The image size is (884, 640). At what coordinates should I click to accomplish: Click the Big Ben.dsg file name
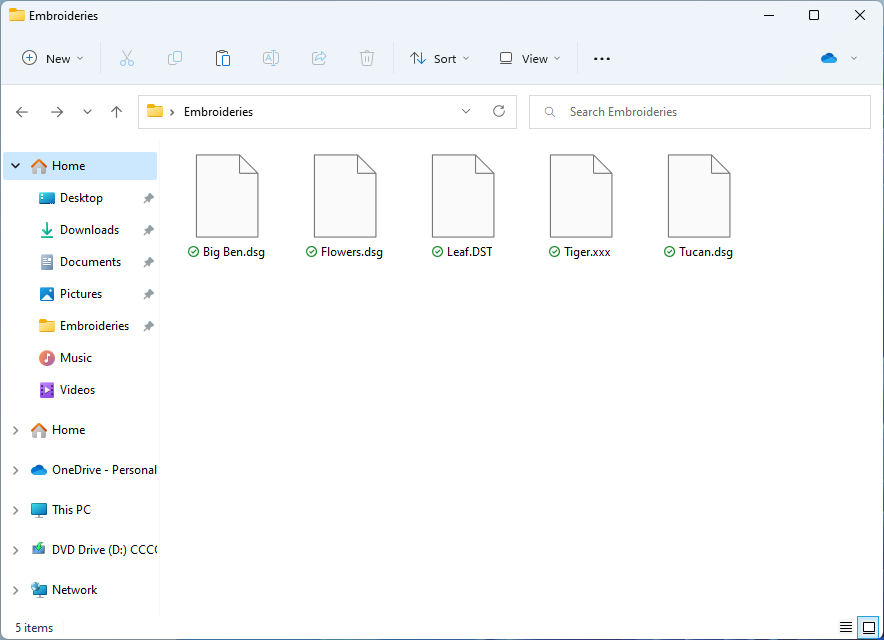(234, 252)
